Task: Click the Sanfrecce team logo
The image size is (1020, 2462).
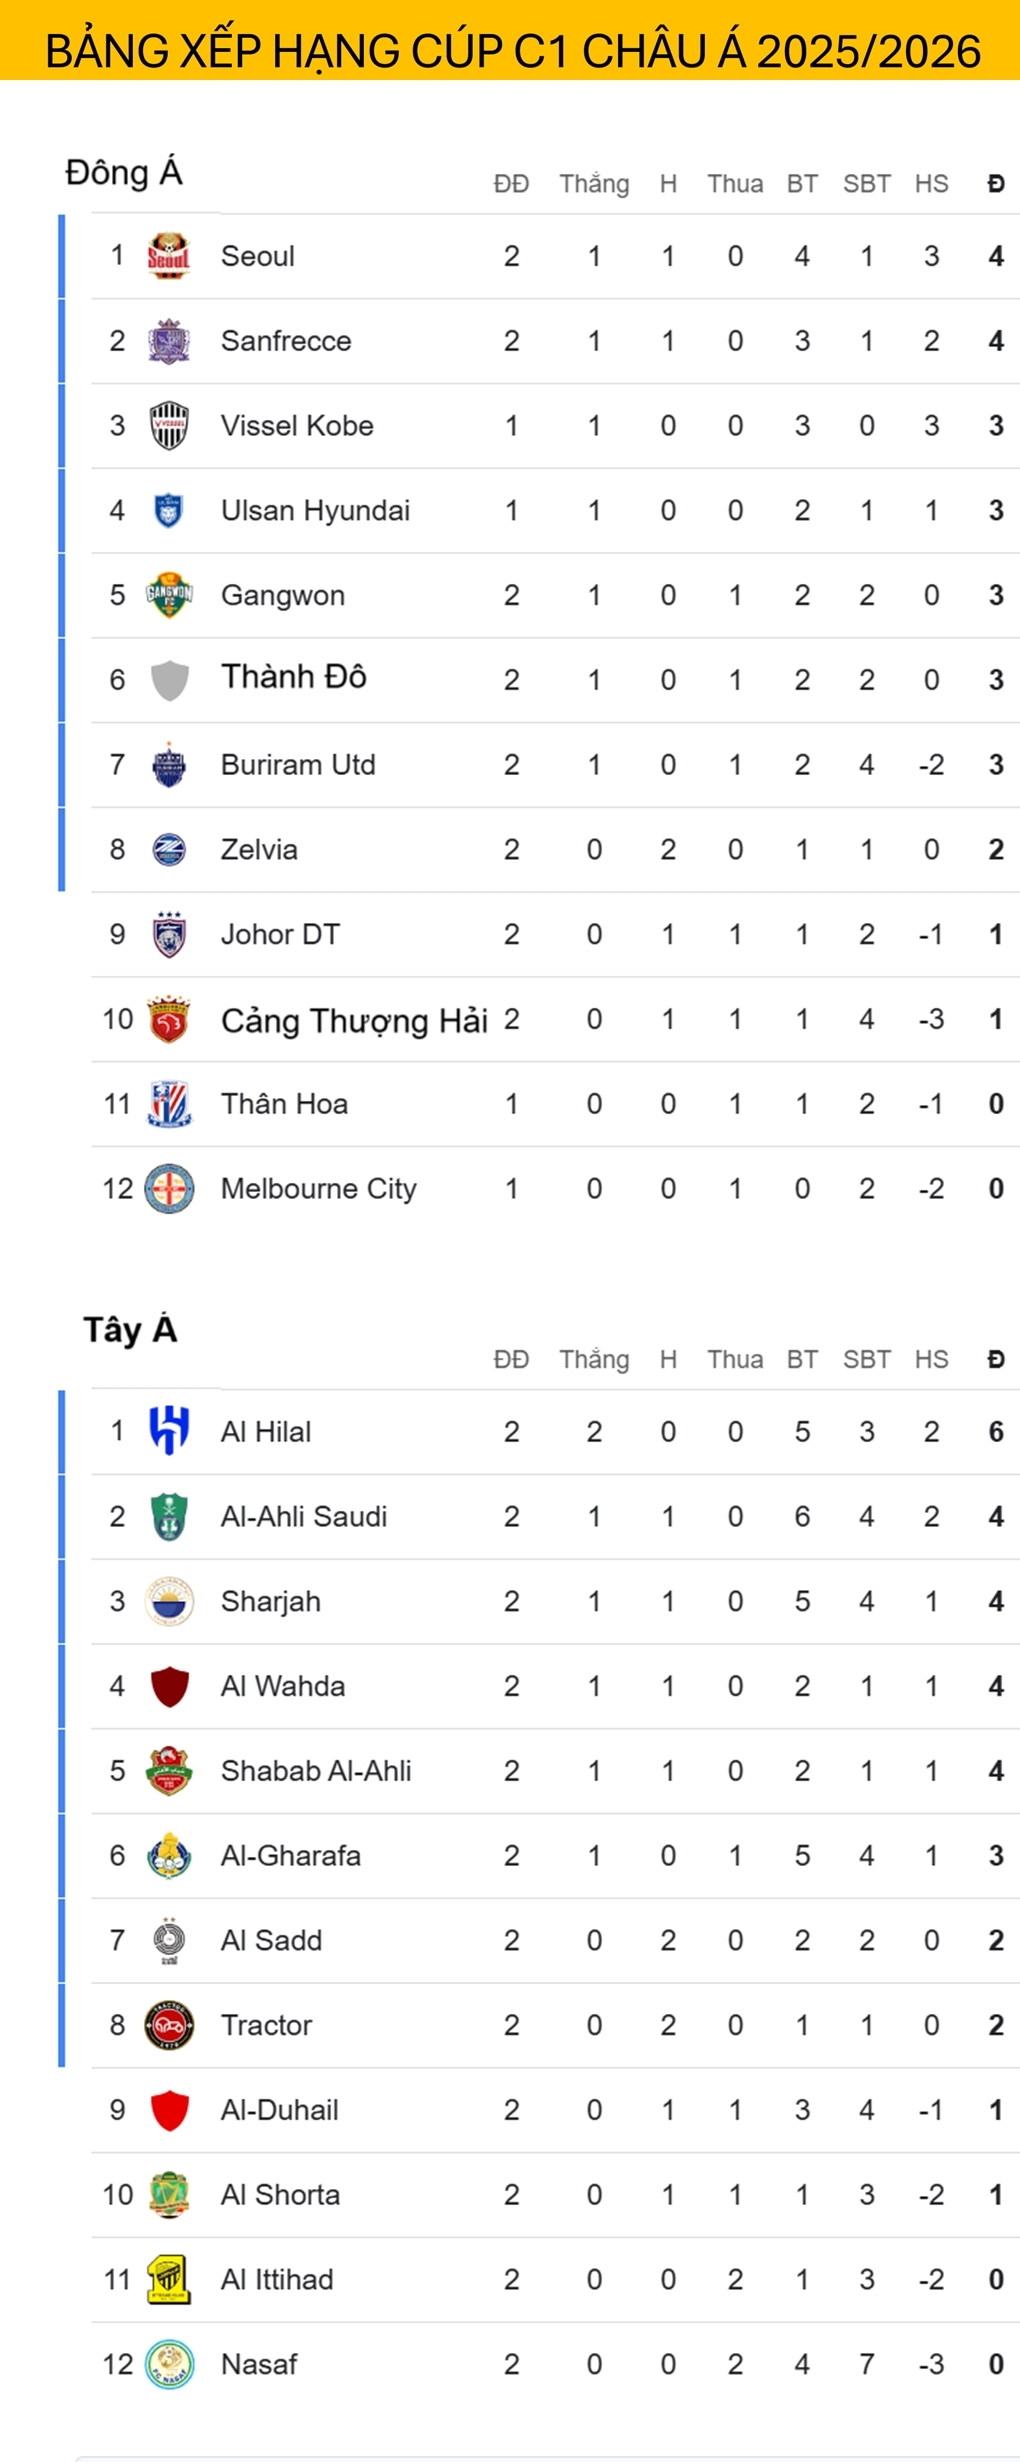Action: pos(169,341)
